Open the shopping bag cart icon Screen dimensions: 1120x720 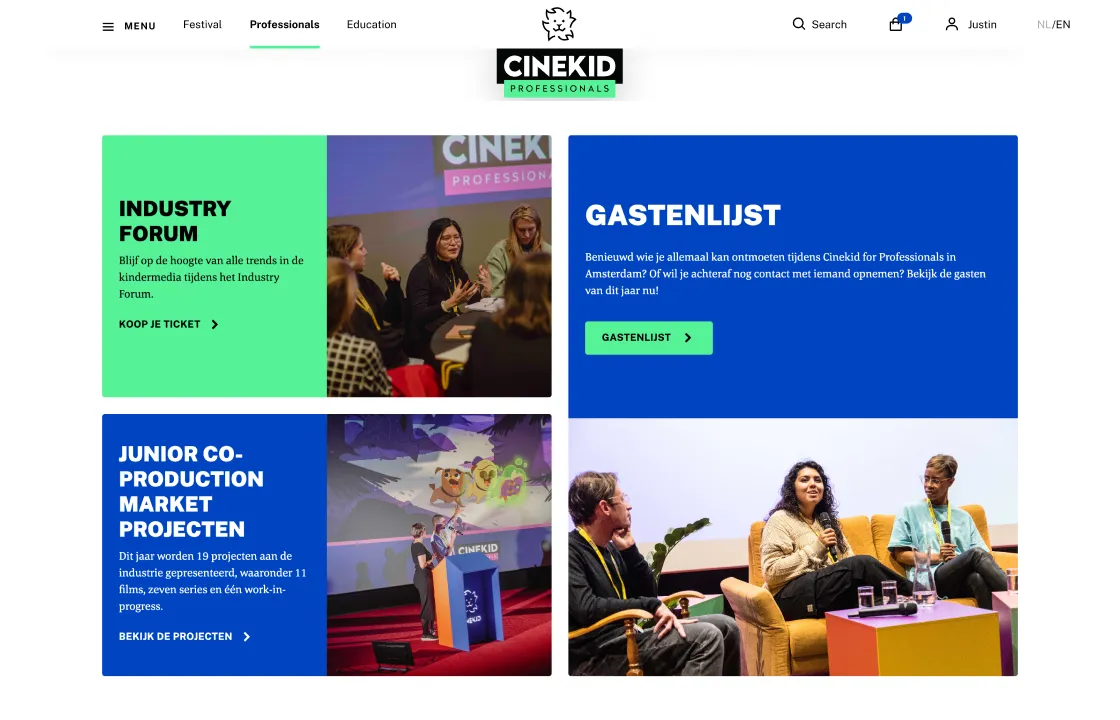tap(896, 25)
